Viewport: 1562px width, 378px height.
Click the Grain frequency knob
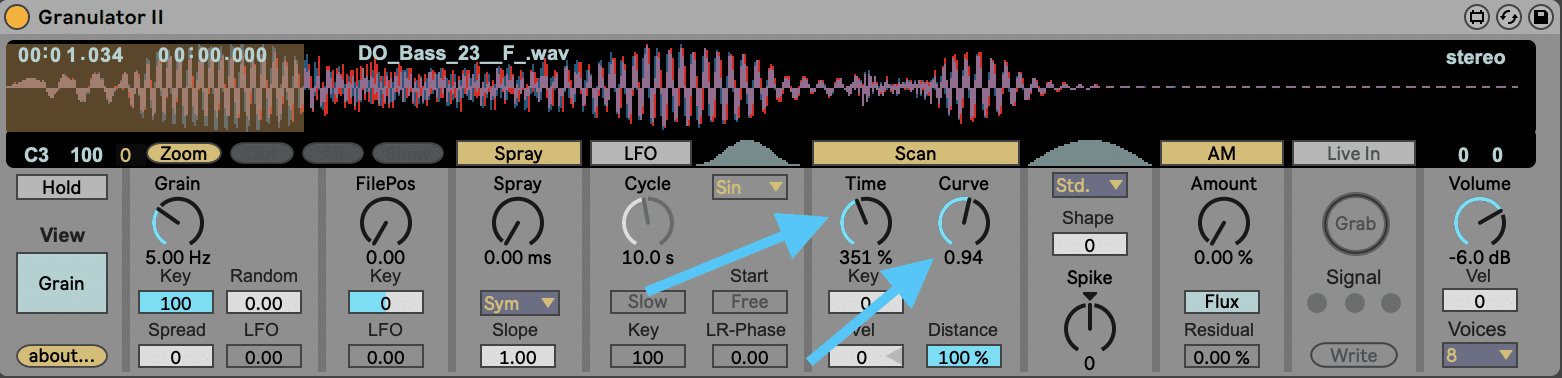tap(177, 222)
